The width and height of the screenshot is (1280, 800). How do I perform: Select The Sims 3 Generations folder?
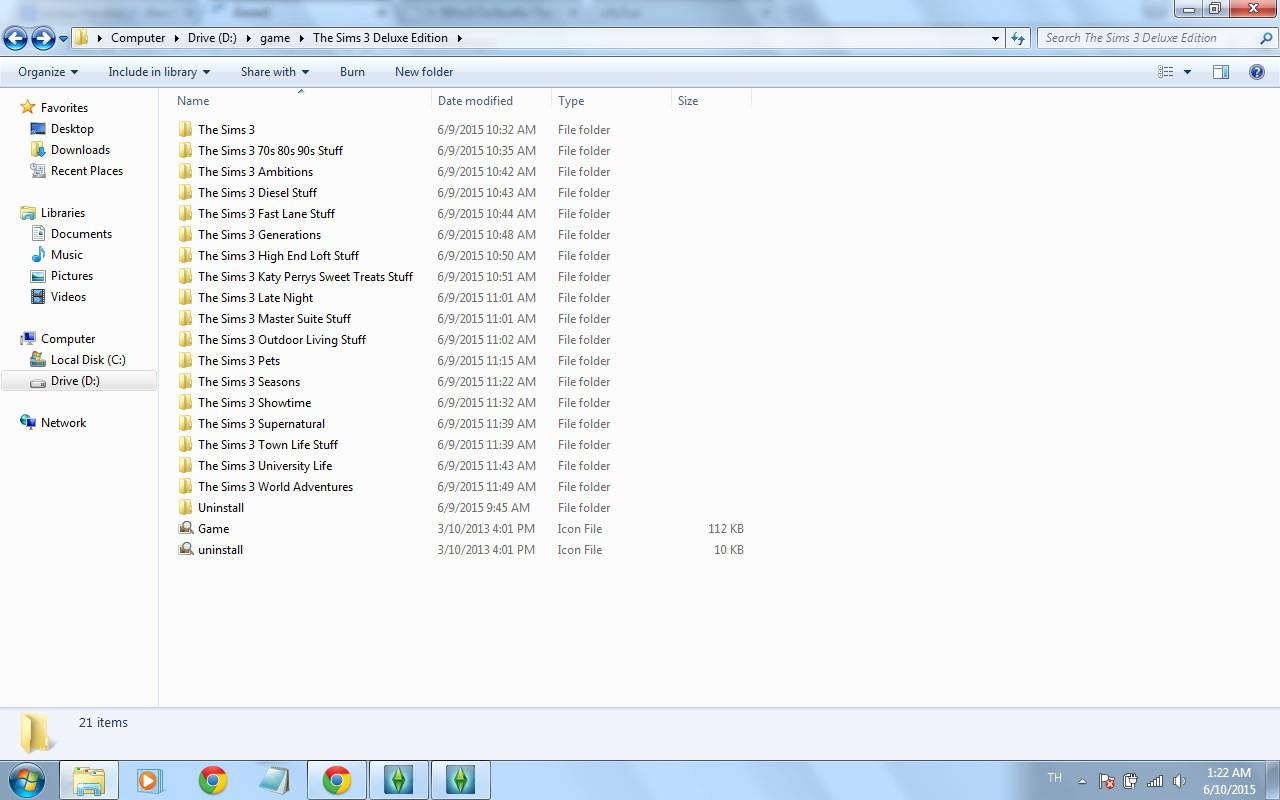(x=259, y=235)
